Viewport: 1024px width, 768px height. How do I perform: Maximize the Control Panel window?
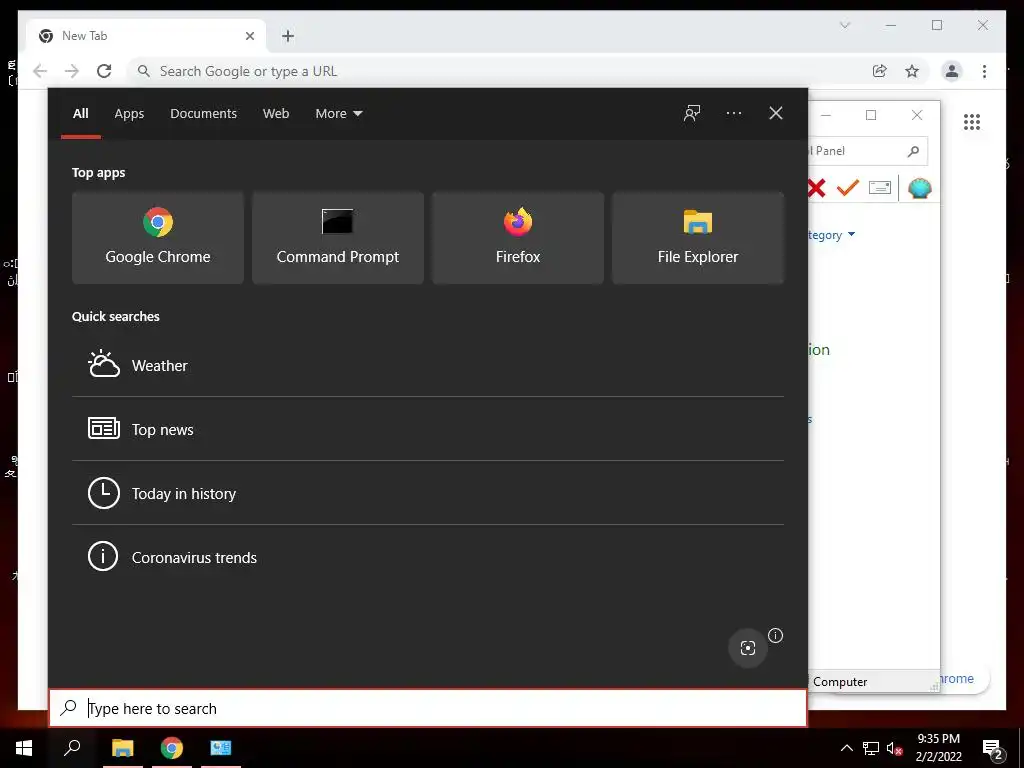871,116
